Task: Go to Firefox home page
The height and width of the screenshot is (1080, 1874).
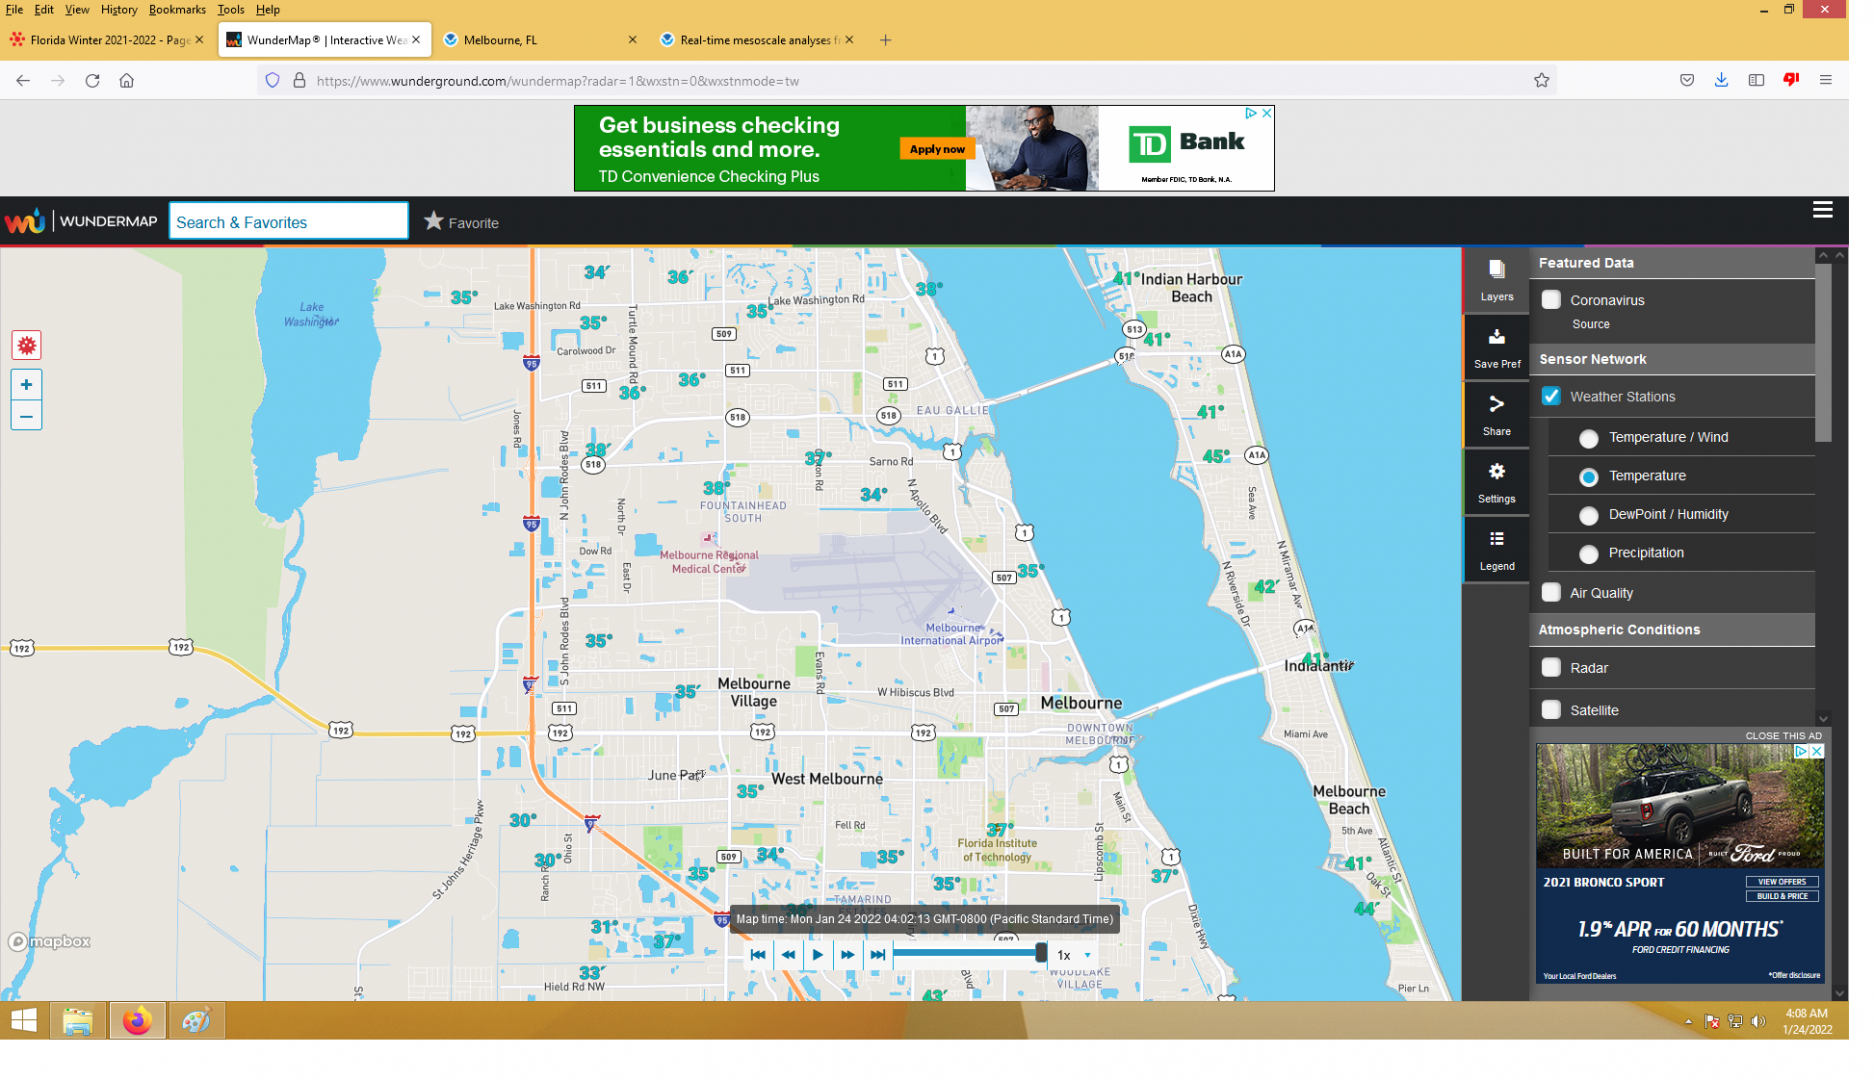Action: tap(128, 82)
